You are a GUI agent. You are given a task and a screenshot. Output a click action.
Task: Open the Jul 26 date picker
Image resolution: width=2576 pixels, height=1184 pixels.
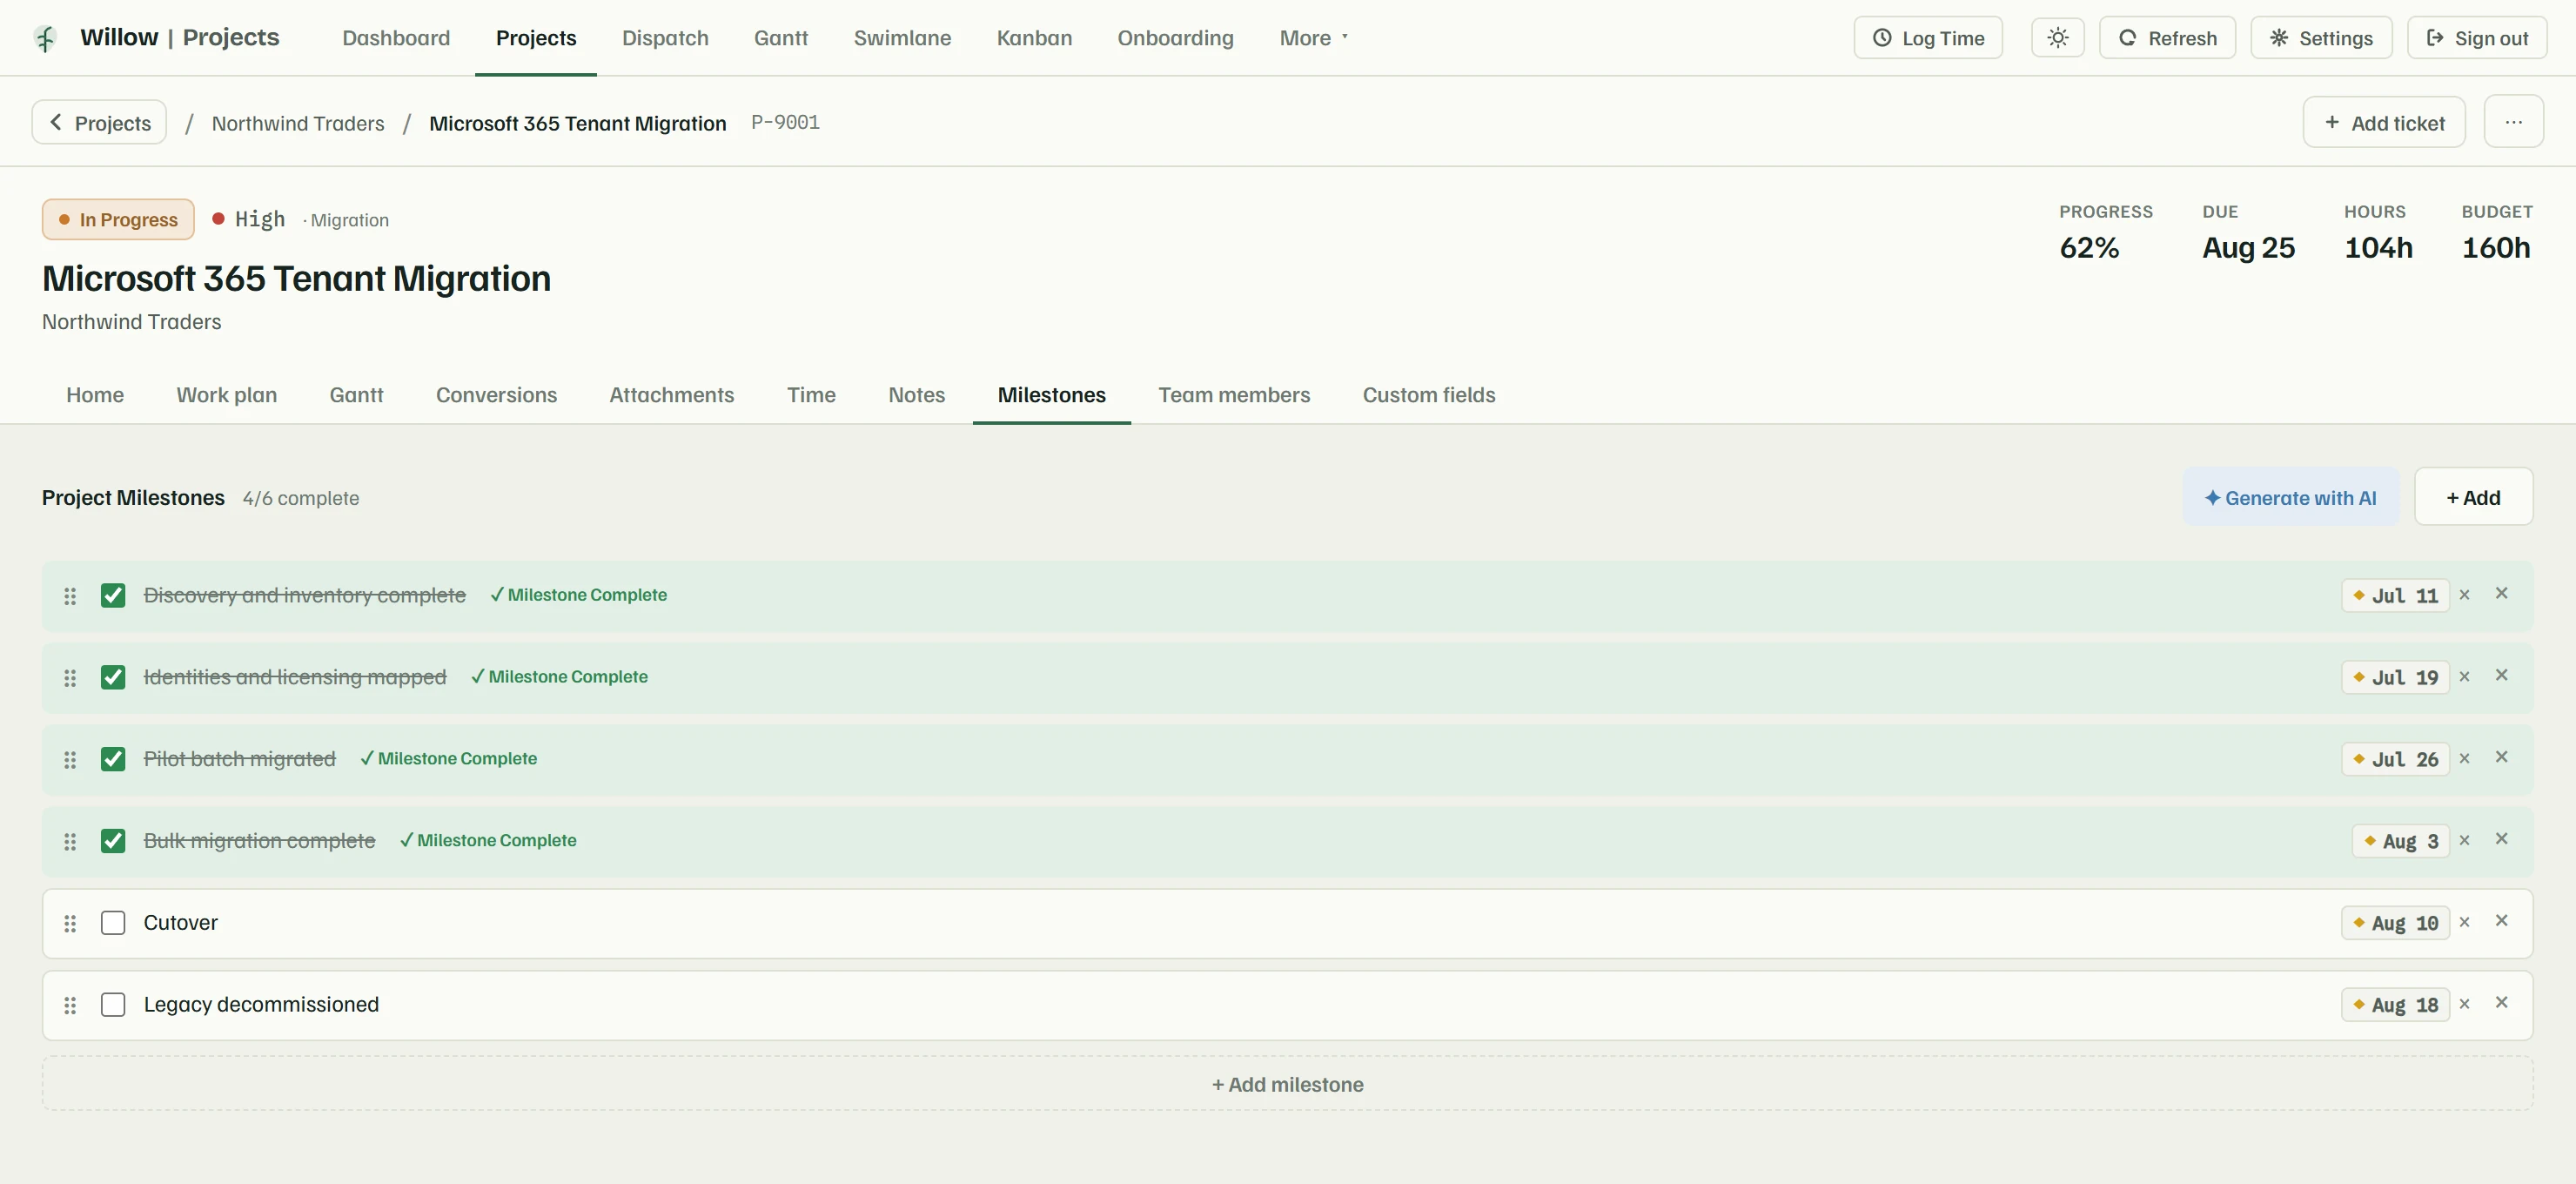tap(2395, 760)
